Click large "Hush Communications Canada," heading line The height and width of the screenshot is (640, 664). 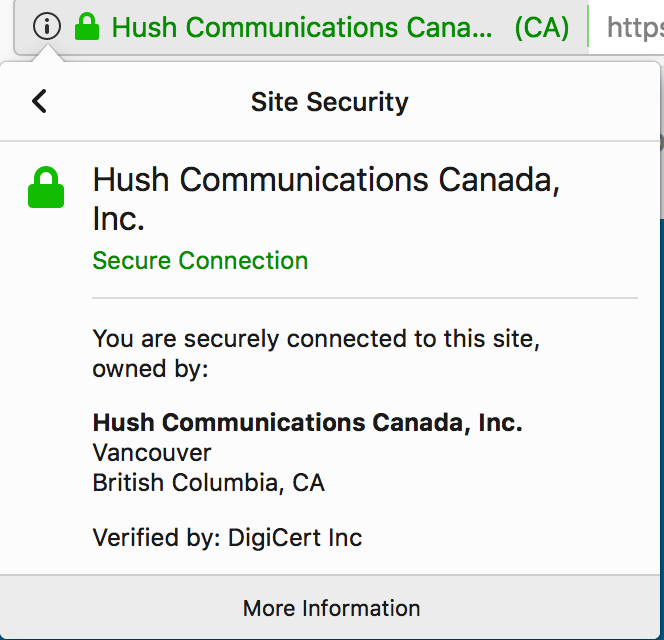[x=326, y=180]
